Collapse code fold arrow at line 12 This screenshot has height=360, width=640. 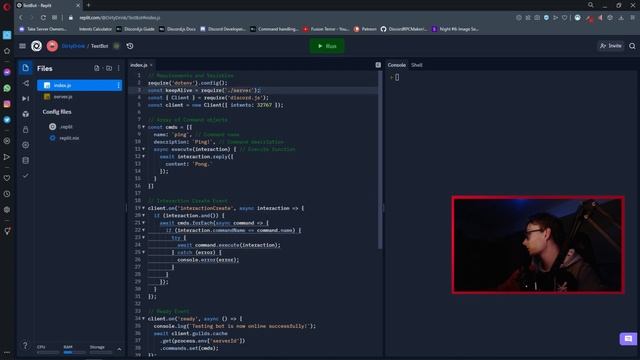coord(144,156)
